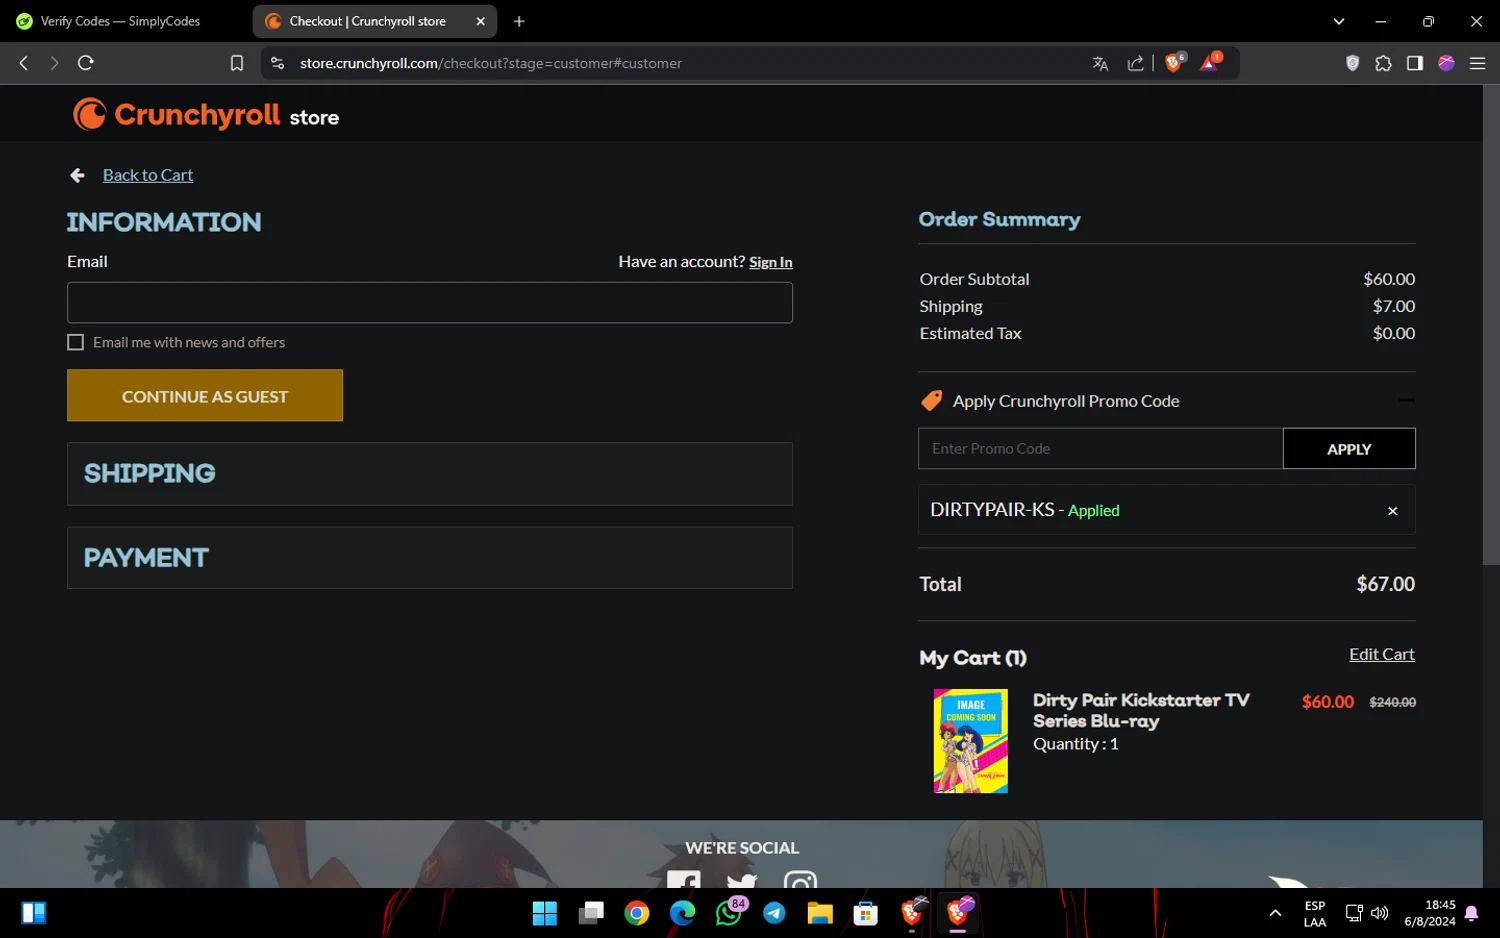Bookmark this page
Image resolution: width=1500 pixels, height=938 pixels.
237,63
